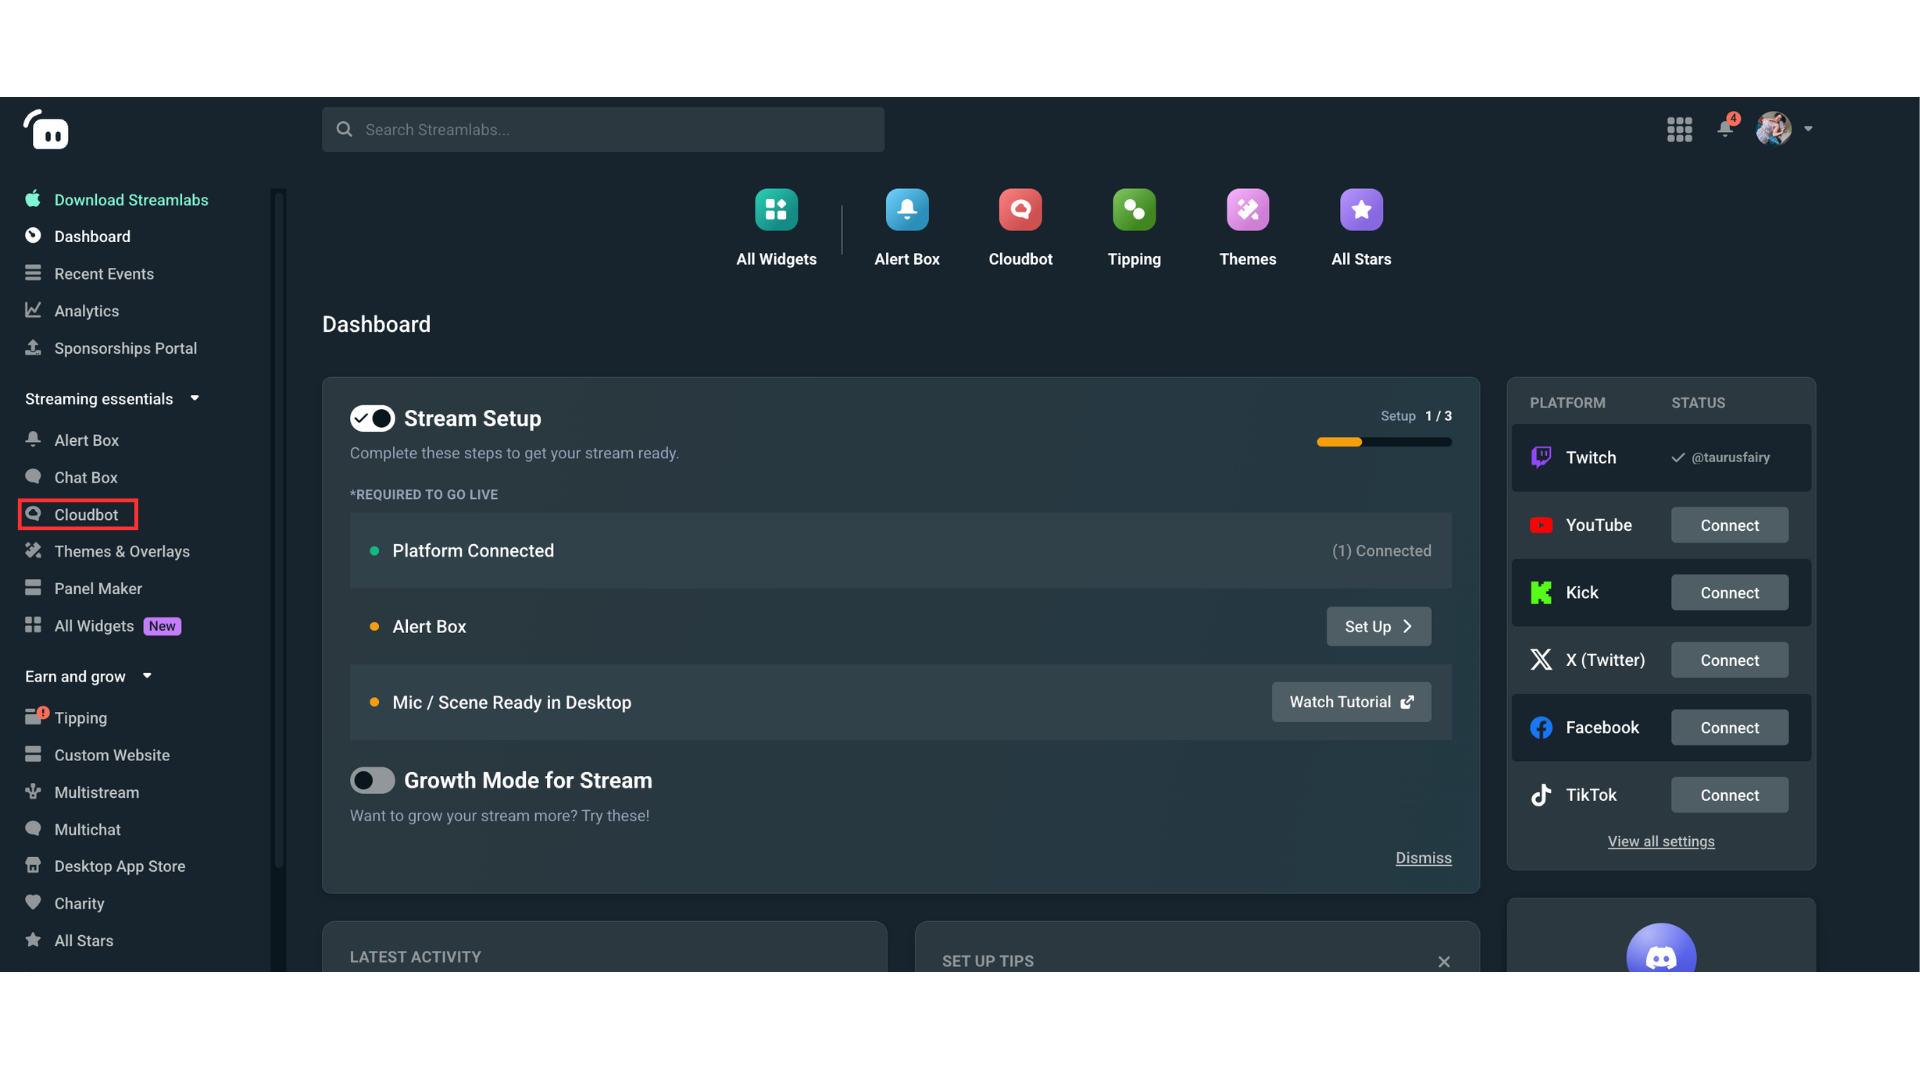Viewport: 1920px width, 1080px height.
Task: Open Dashboard in the sidebar
Action: [92, 237]
